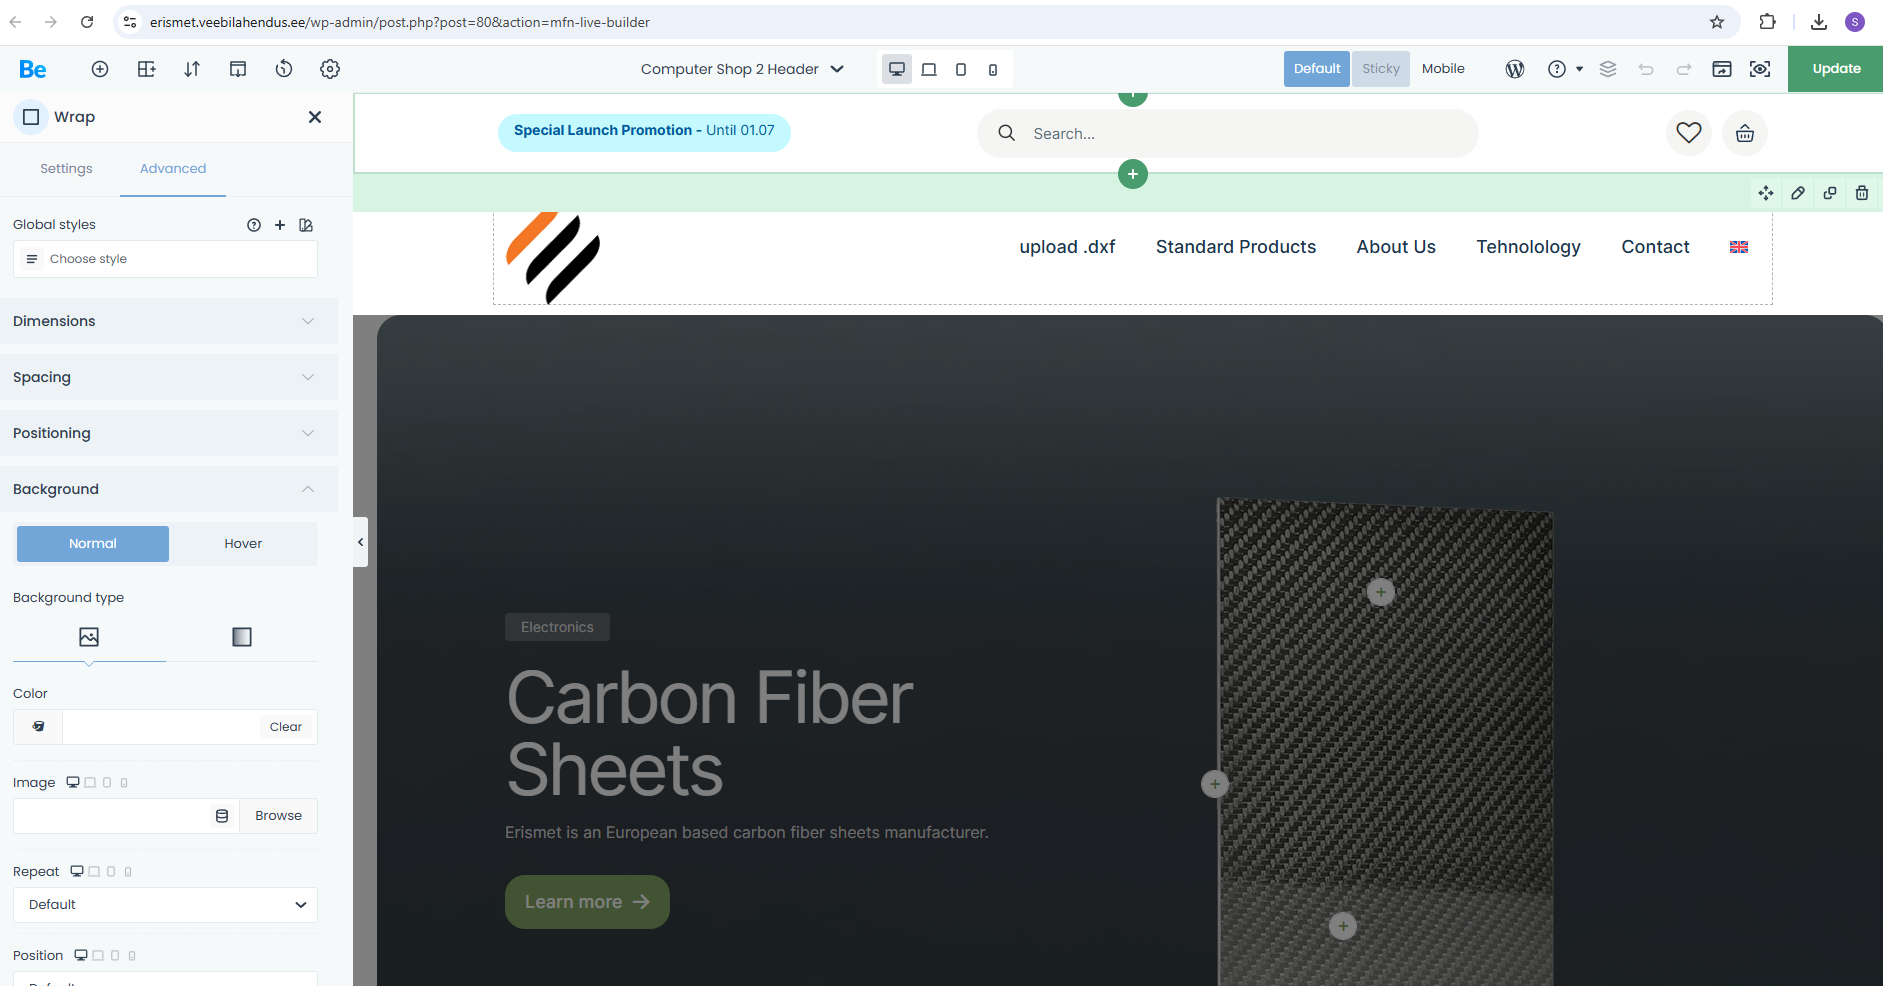Clear the background color
1883x986 pixels.
coord(285,727)
